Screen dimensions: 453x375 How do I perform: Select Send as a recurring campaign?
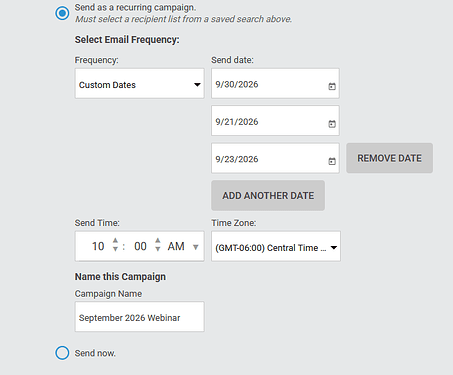(62, 13)
